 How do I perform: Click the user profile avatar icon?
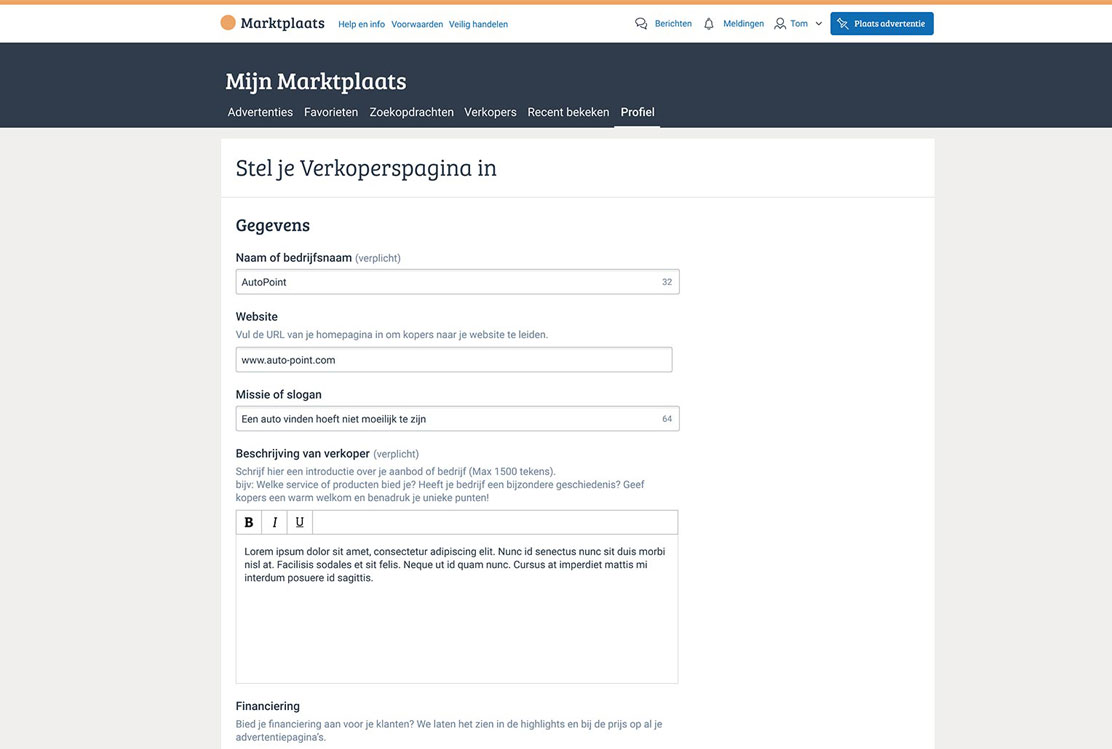(779, 23)
